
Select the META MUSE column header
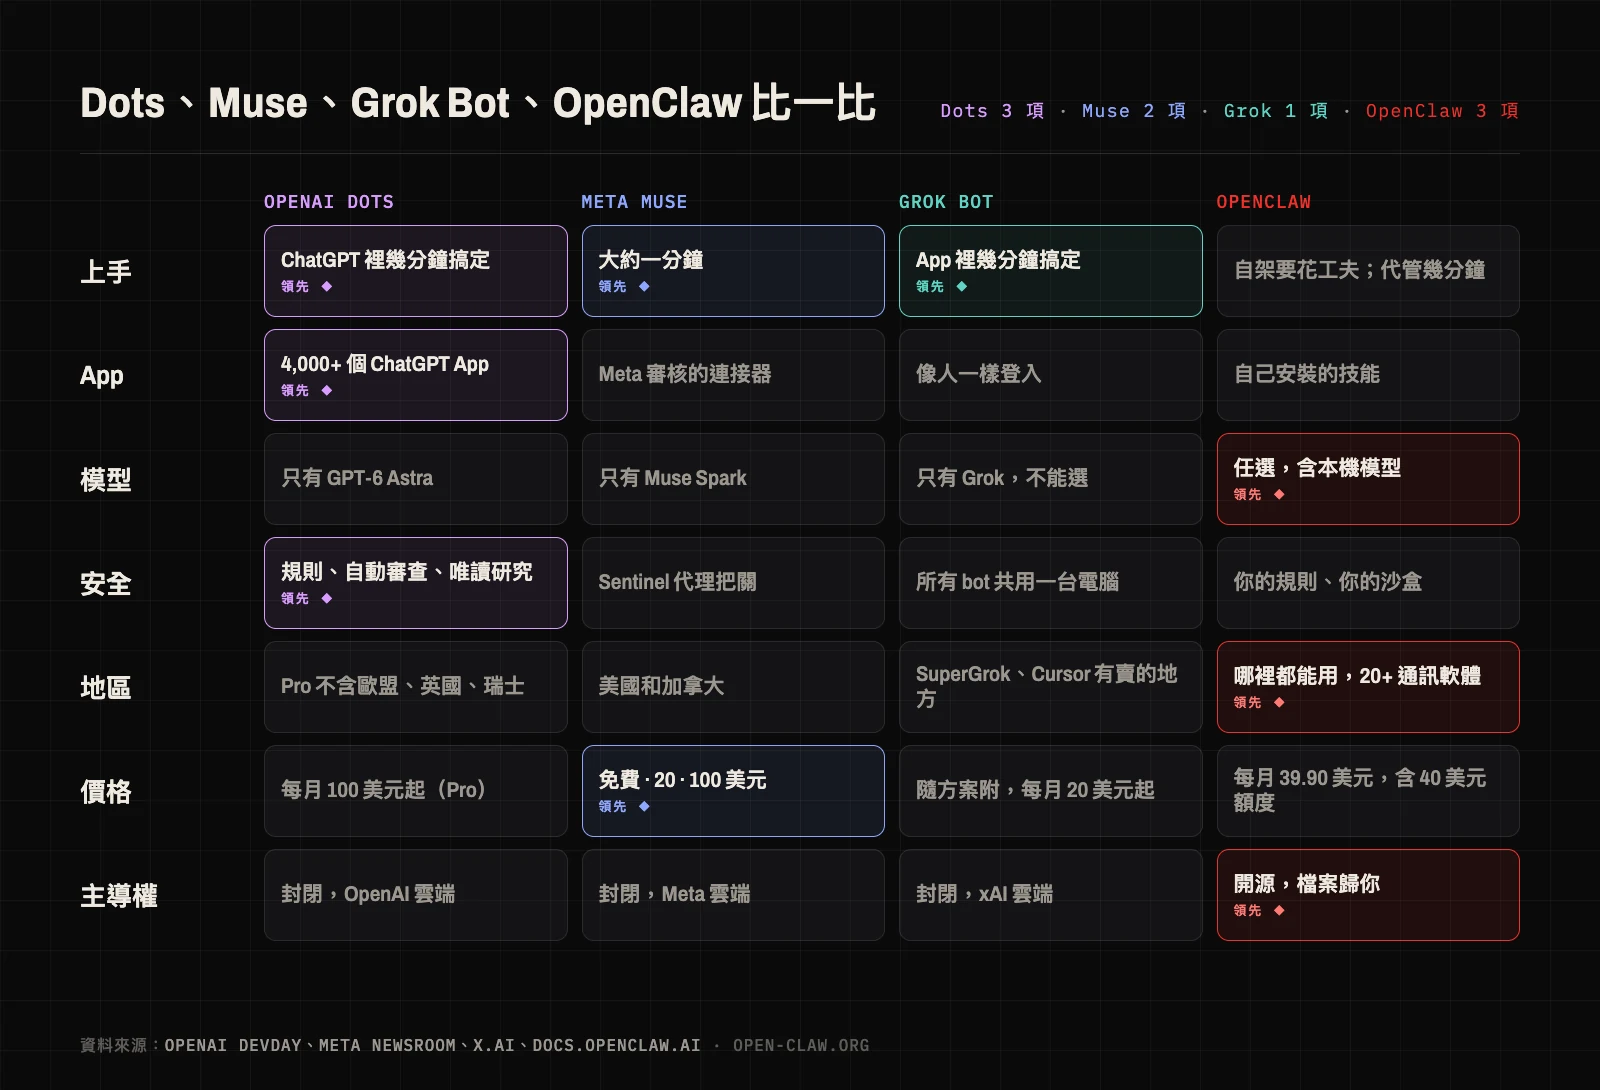634,202
